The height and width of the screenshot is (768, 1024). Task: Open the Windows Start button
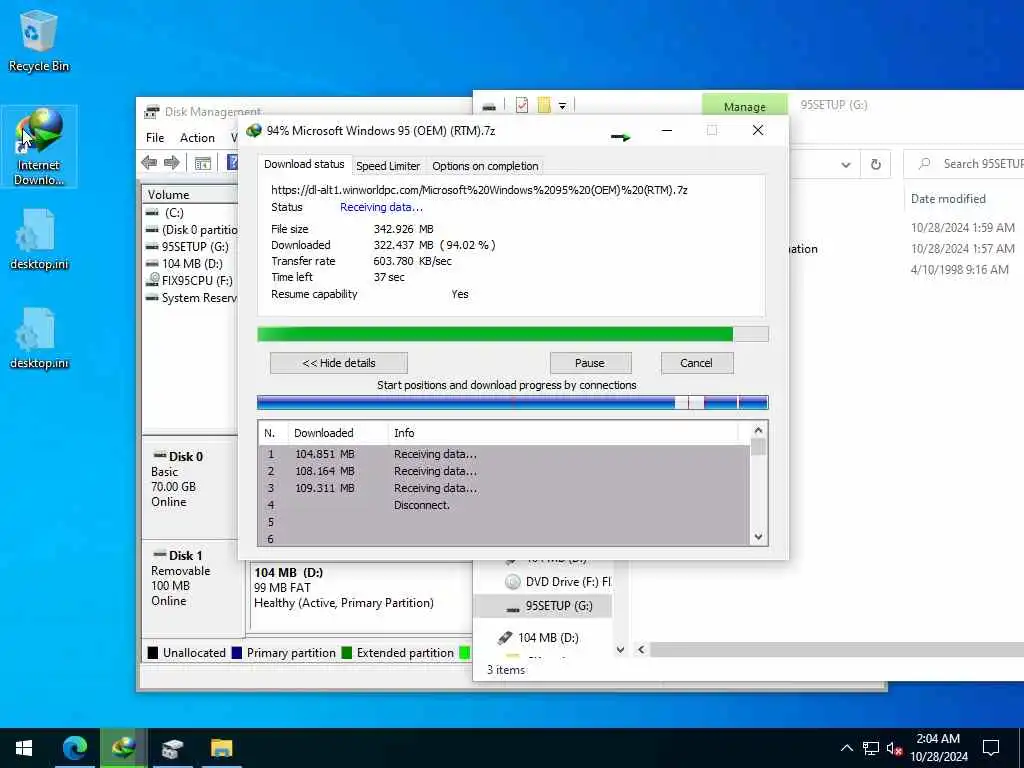24,748
